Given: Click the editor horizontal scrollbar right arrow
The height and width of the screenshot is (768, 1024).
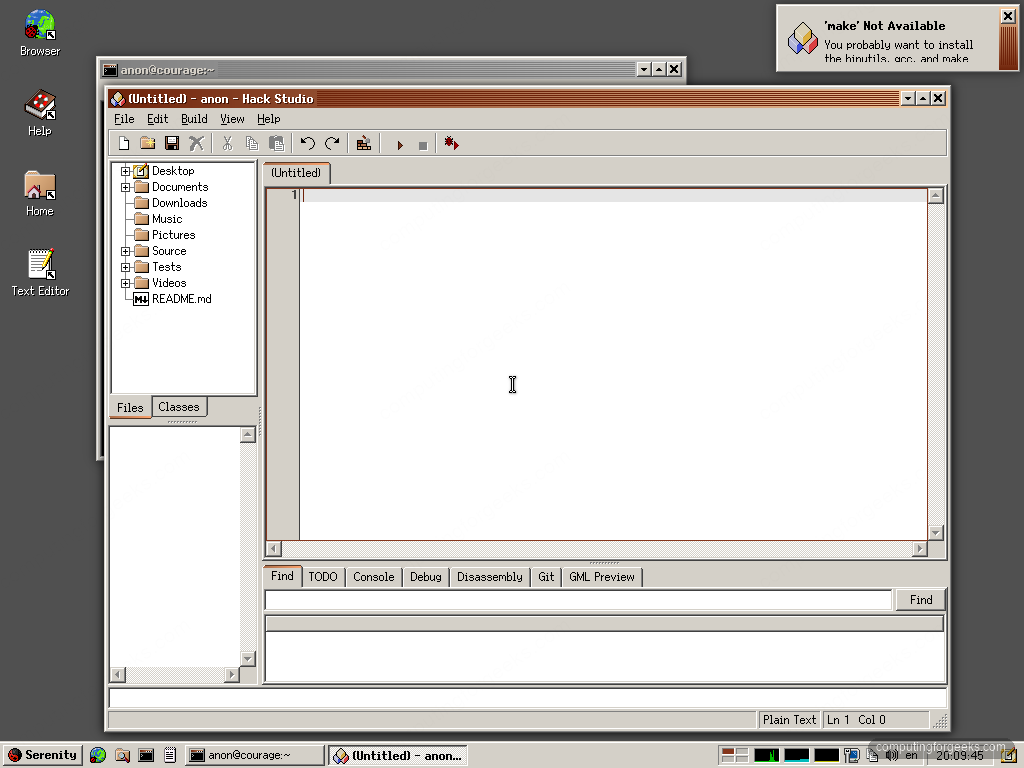Looking at the screenshot, I should [x=920, y=549].
